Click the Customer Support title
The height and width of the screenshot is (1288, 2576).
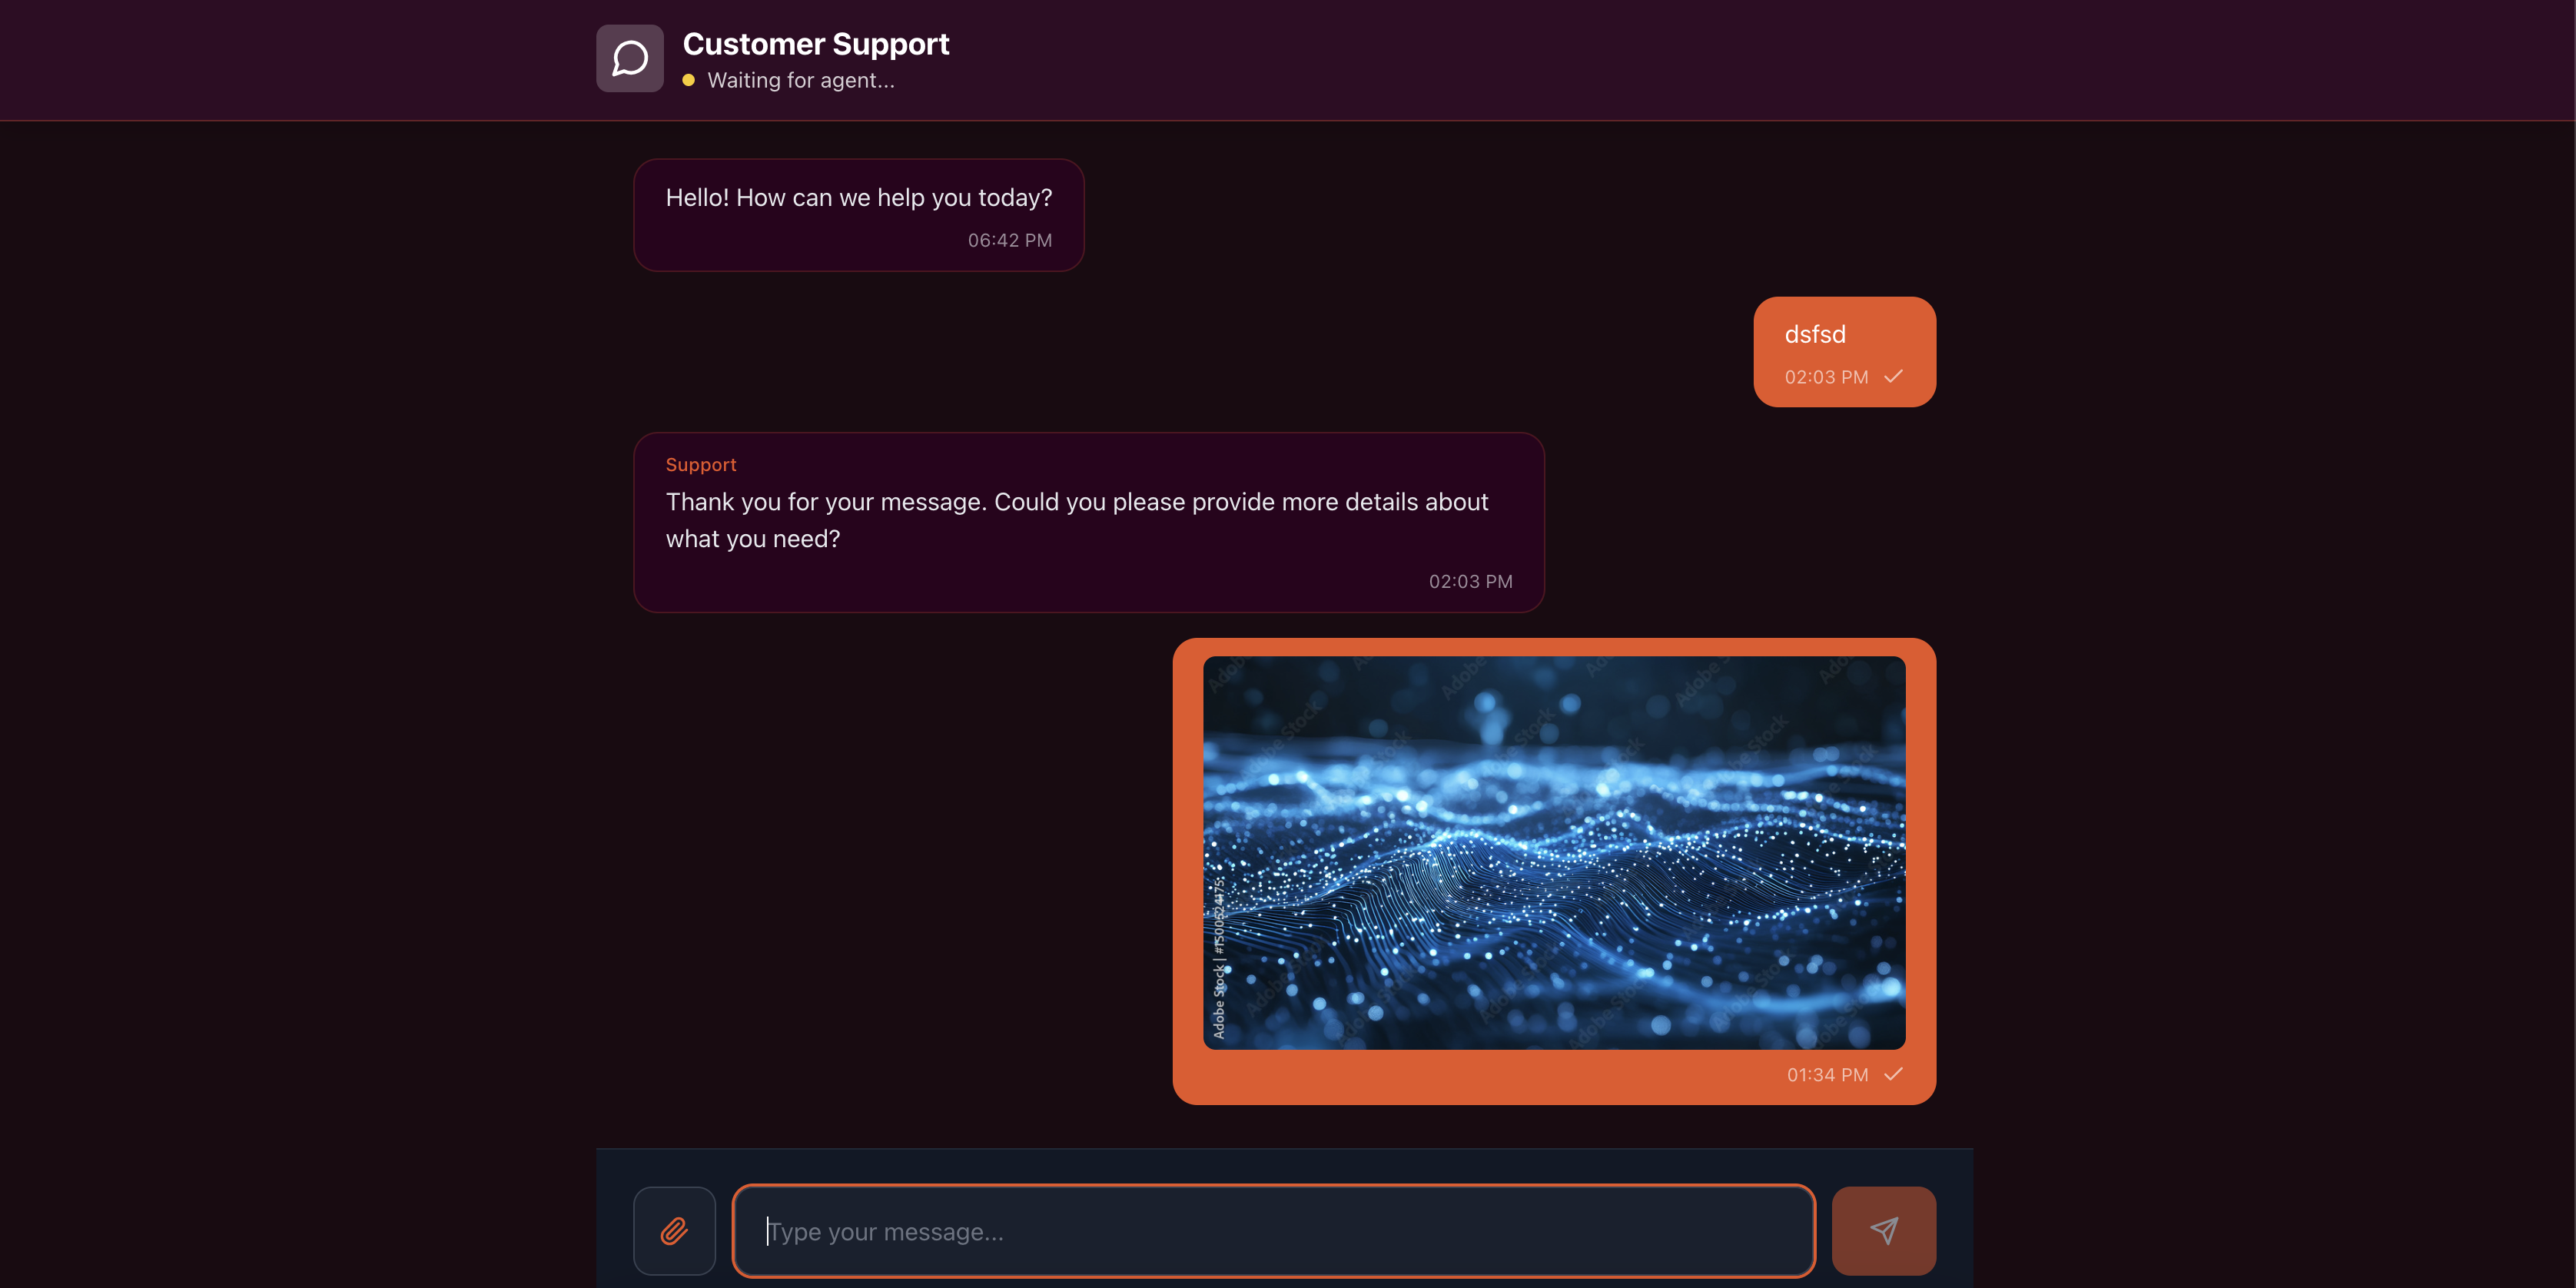(x=815, y=44)
